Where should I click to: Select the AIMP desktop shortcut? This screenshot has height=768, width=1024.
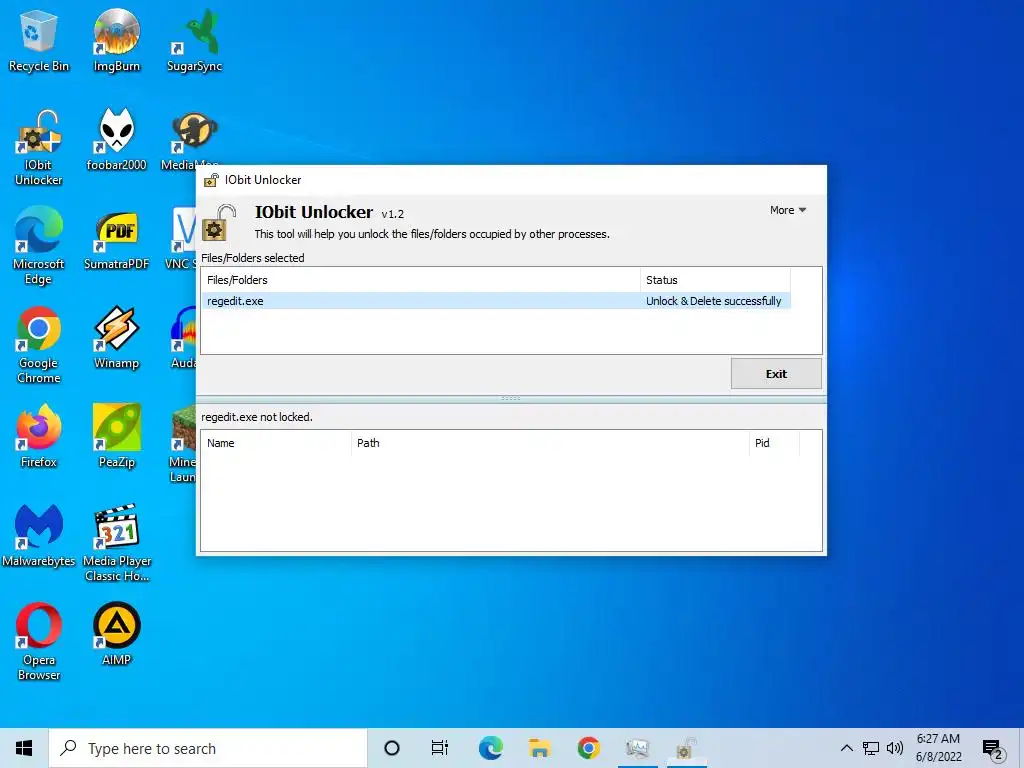click(117, 634)
